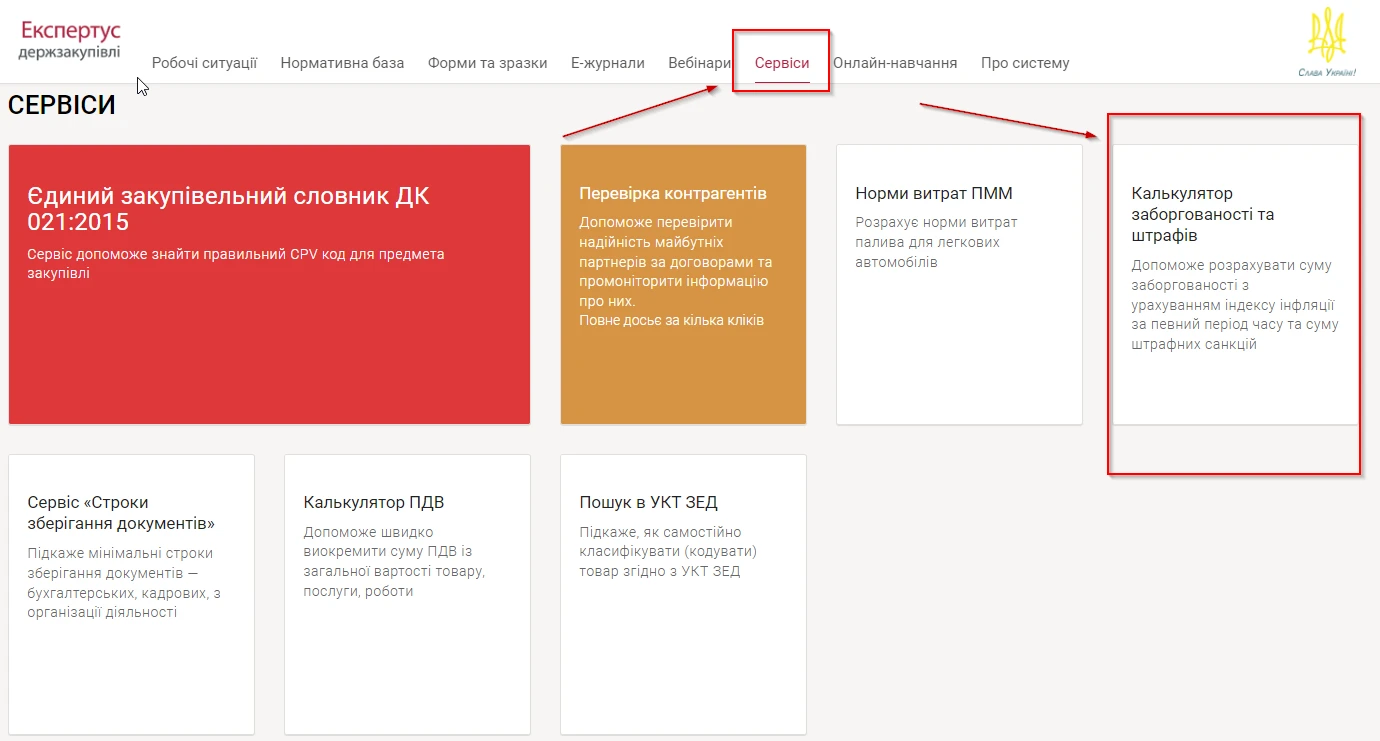Open the red Єдиний закупівельний словник card

(x=269, y=284)
